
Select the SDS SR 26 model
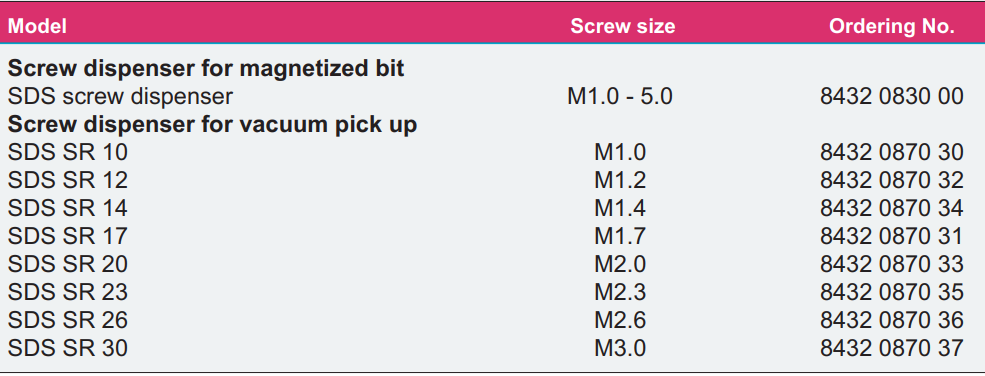pyautogui.click(x=67, y=320)
